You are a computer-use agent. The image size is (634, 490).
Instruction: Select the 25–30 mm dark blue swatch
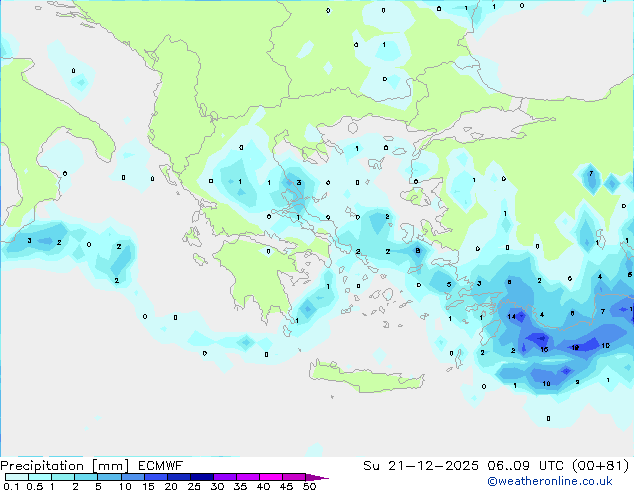coord(201,477)
